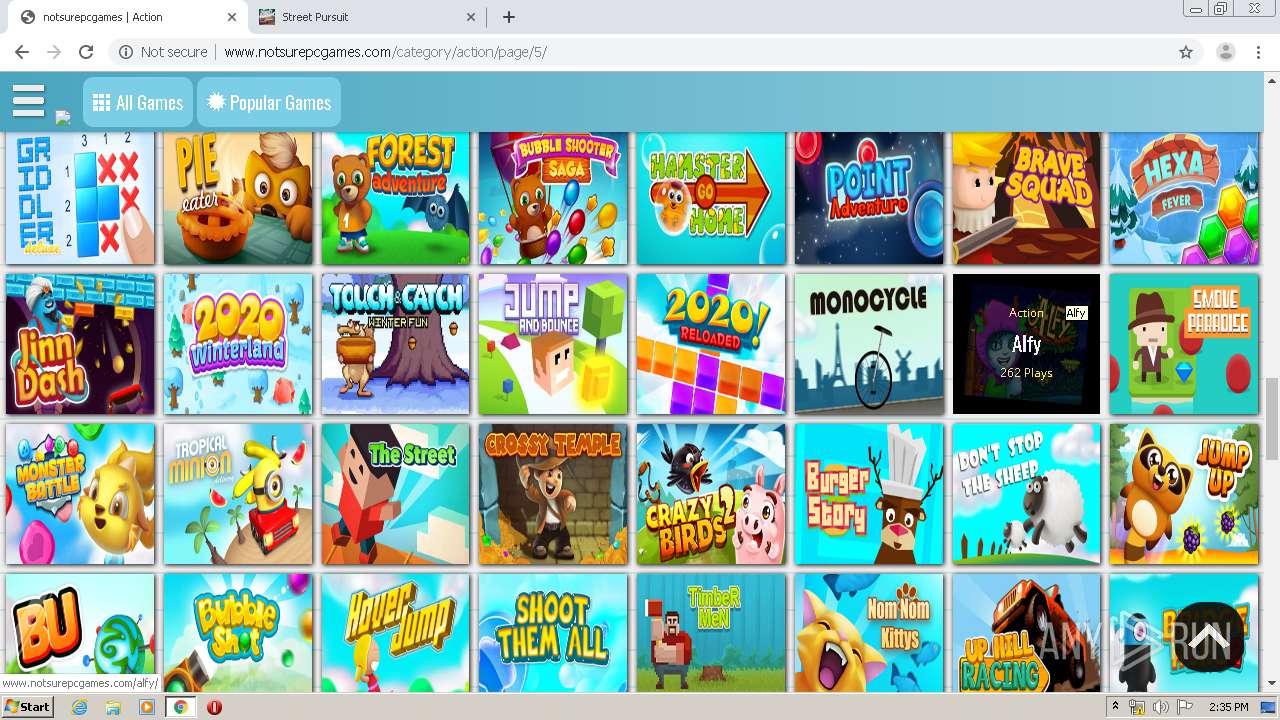Select the Chrome taskbar icon
This screenshot has height=720, width=1280.
tap(180, 707)
